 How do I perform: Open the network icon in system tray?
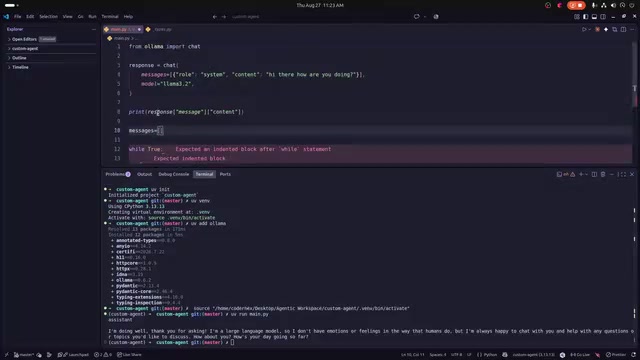[x=604, y=5]
